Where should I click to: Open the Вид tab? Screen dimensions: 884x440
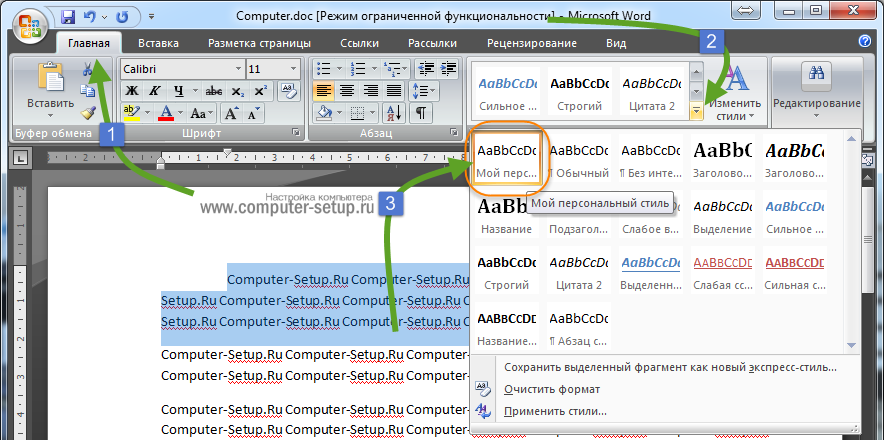(x=616, y=43)
